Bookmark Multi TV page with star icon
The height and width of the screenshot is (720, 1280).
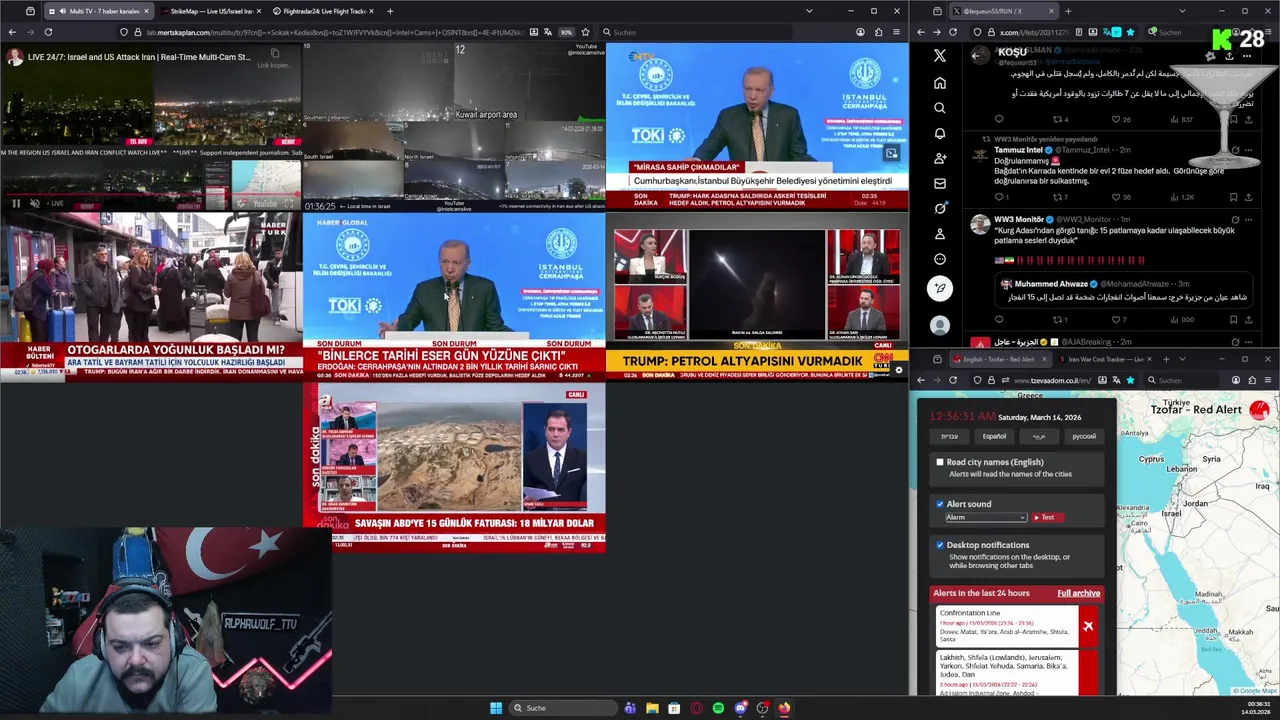(585, 32)
